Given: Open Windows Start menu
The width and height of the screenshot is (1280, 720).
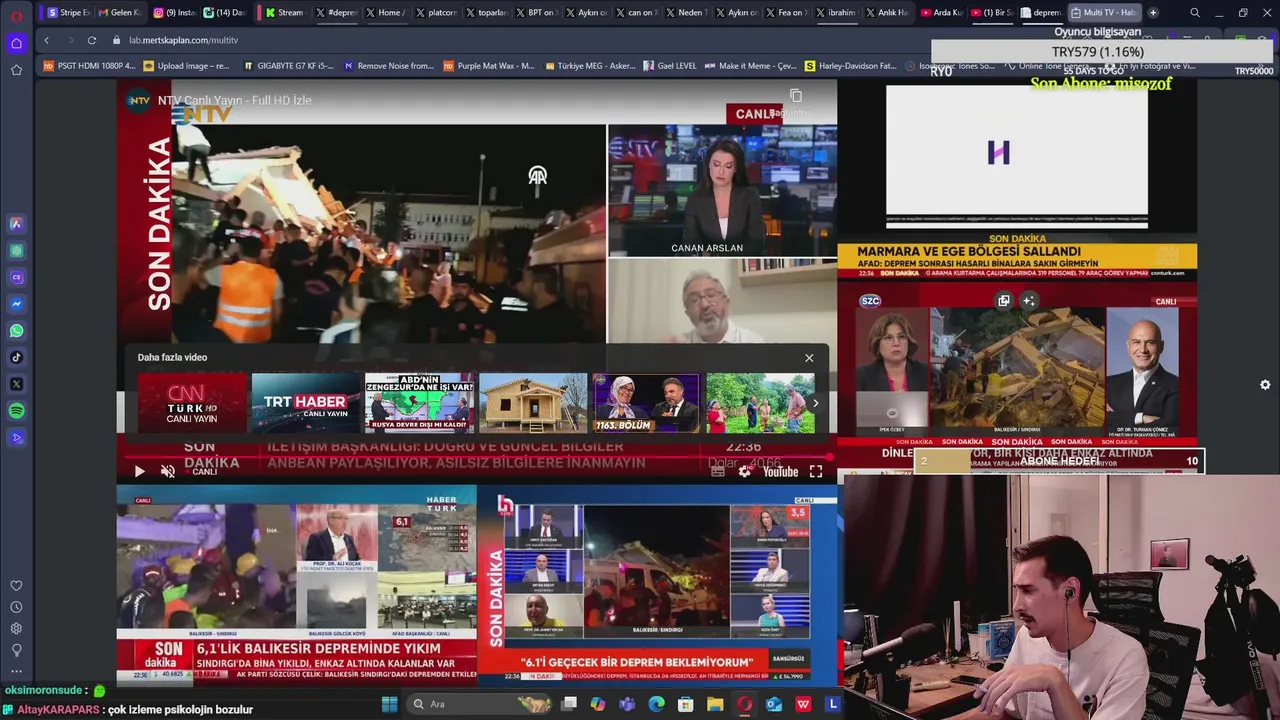Looking at the screenshot, I should point(390,704).
